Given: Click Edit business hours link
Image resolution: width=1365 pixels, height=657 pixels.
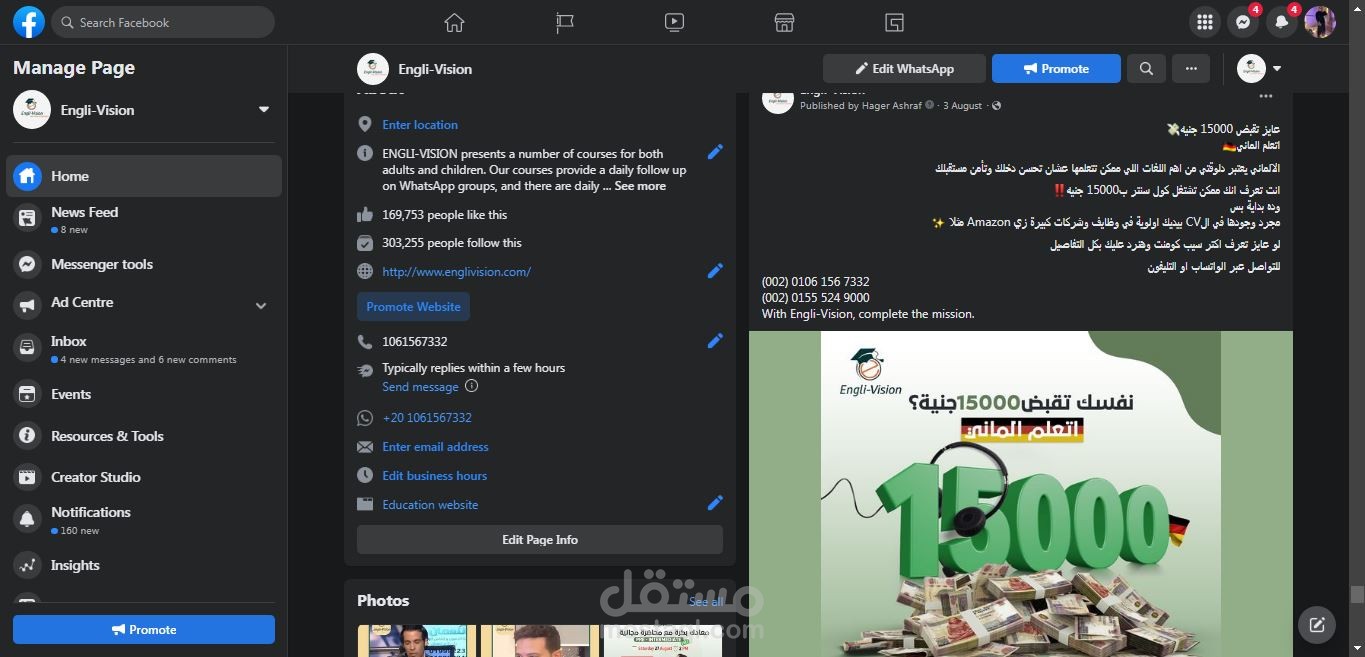Looking at the screenshot, I should click(x=435, y=476).
